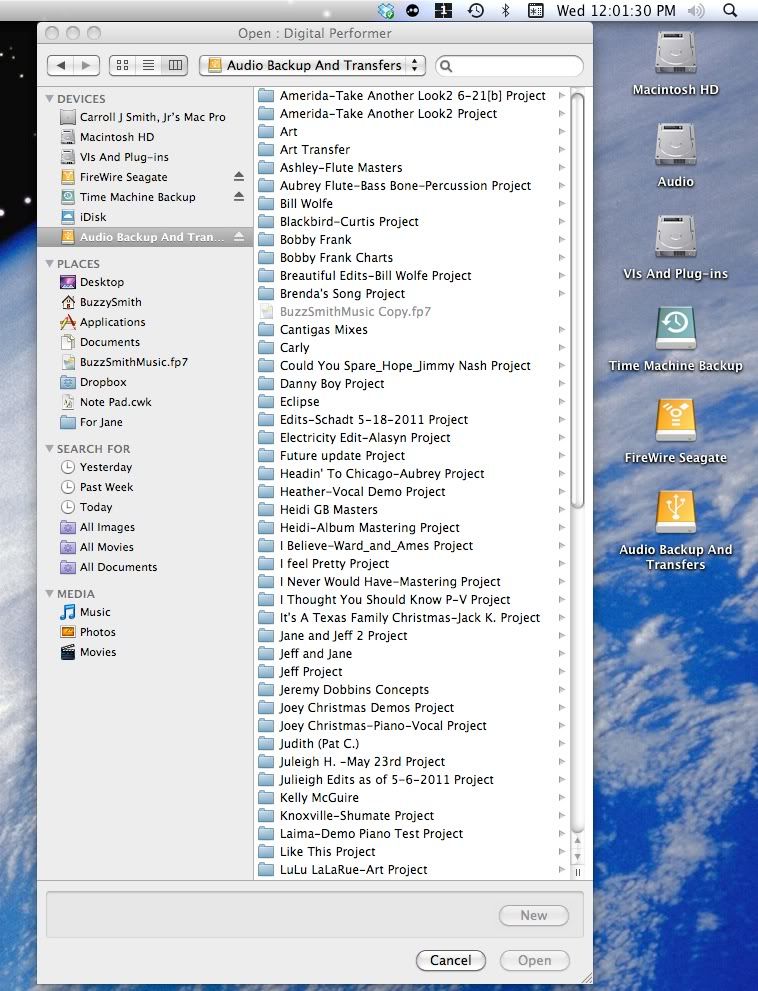Search for files from Past Week
The image size is (758, 991).
click(145, 487)
